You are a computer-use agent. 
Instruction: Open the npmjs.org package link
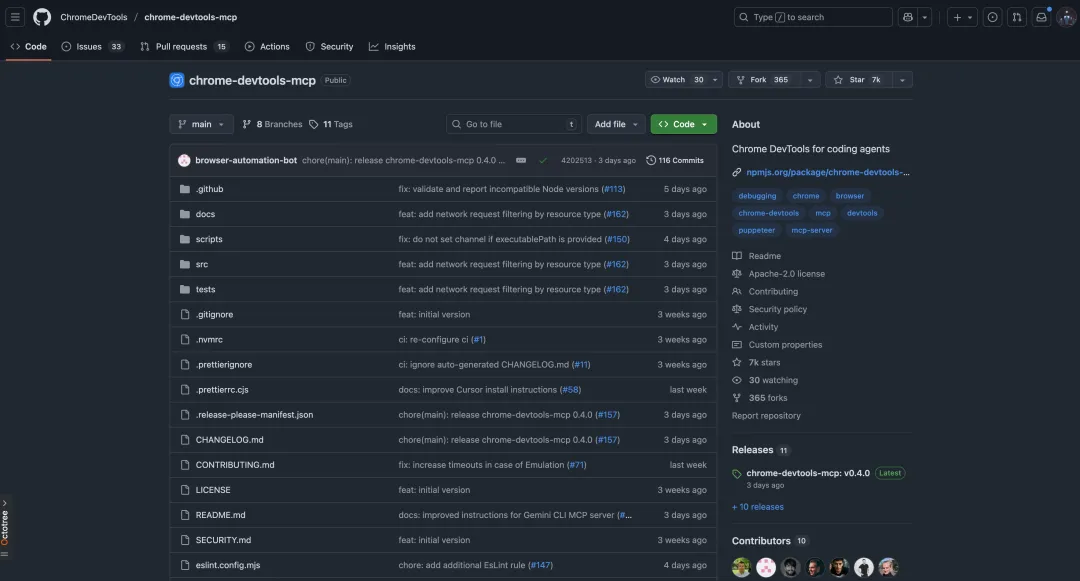827,172
